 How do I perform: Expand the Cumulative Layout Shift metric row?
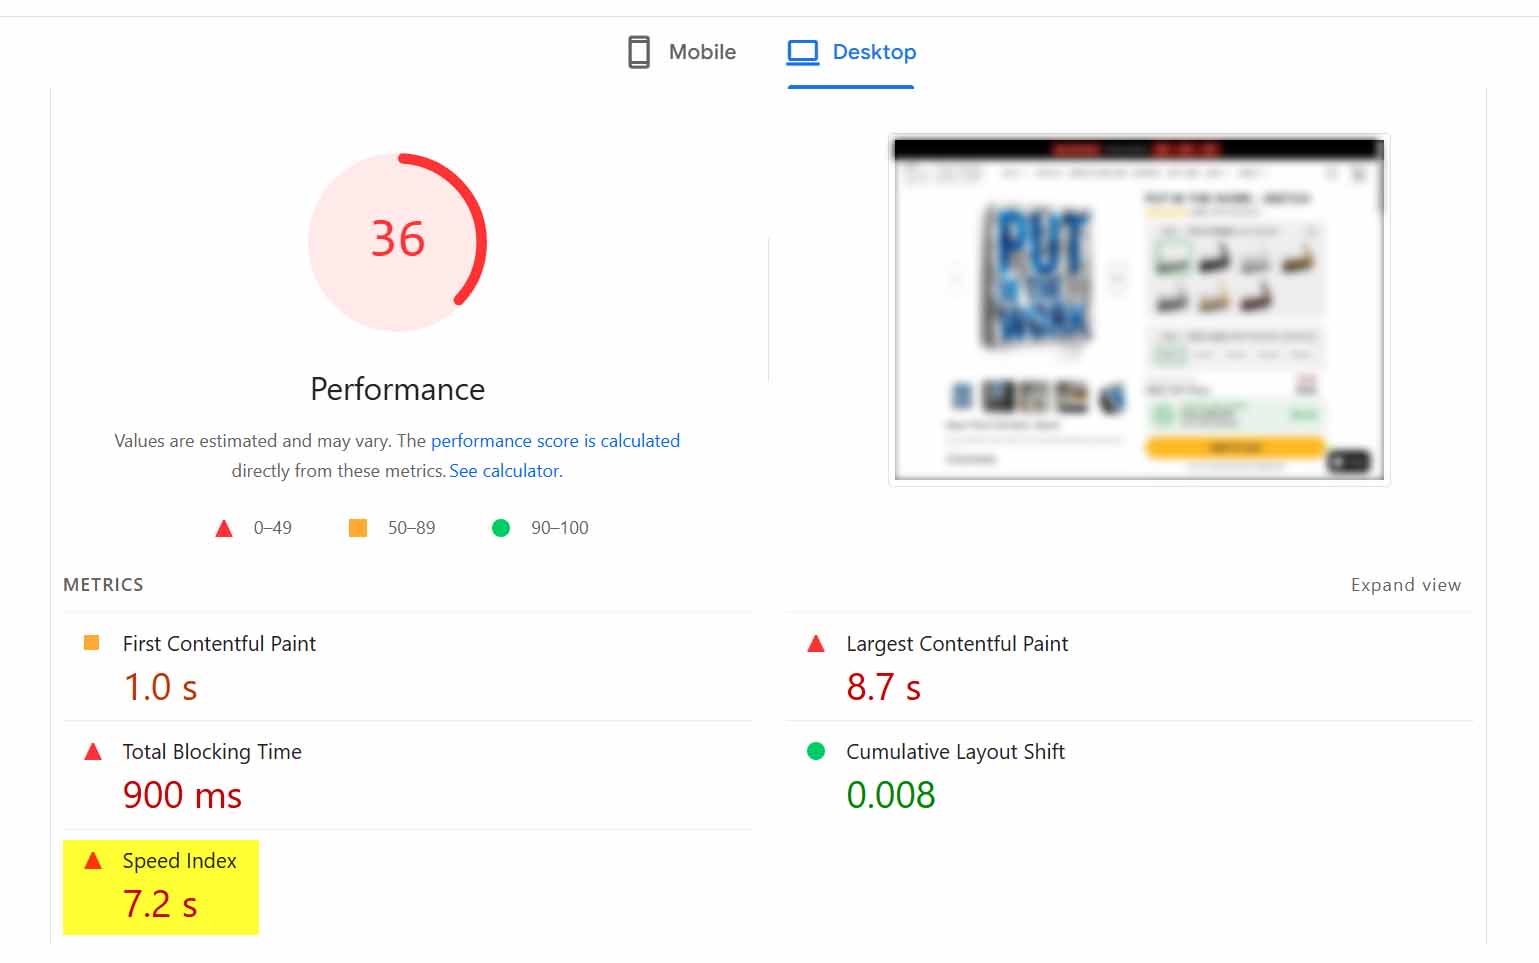click(x=955, y=751)
